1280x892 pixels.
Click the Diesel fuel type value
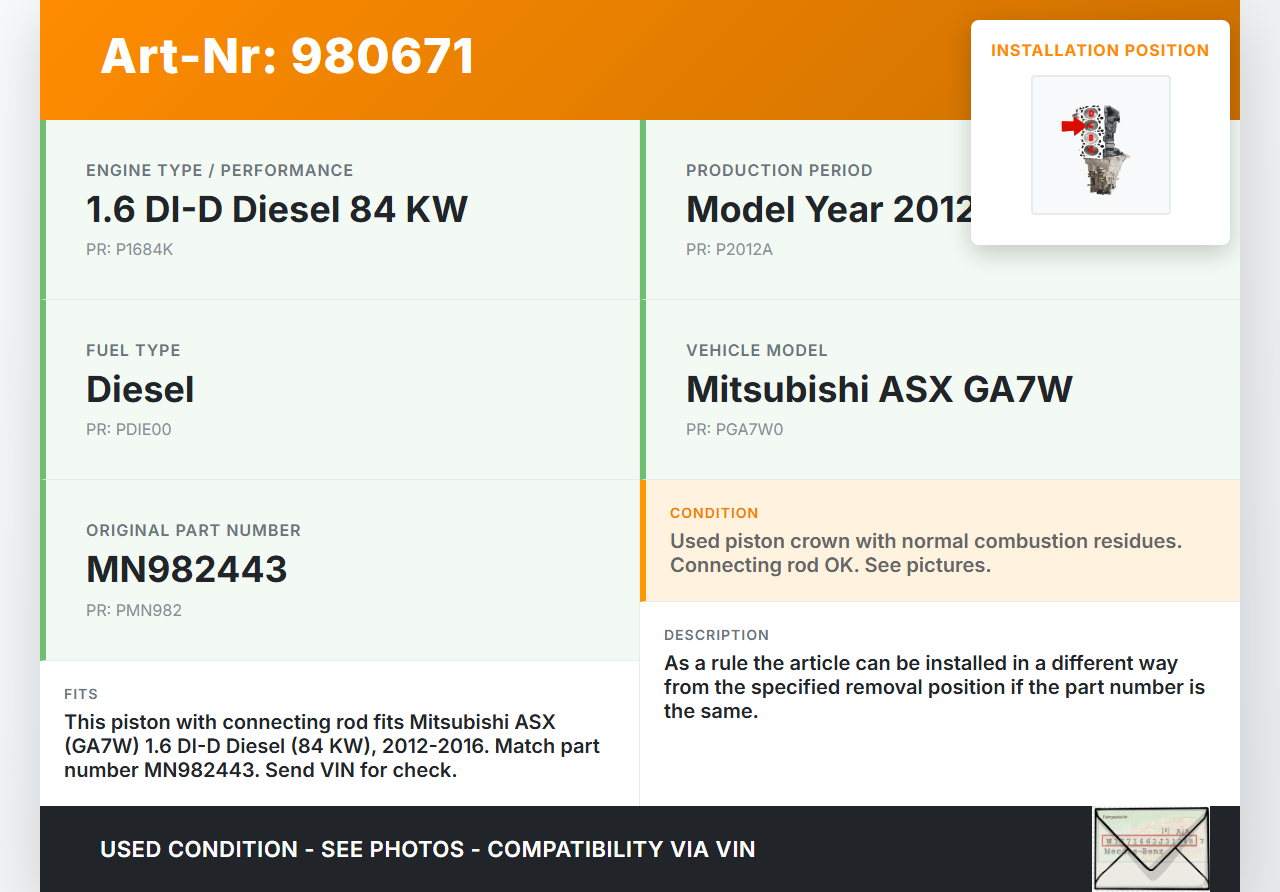click(x=140, y=389)
